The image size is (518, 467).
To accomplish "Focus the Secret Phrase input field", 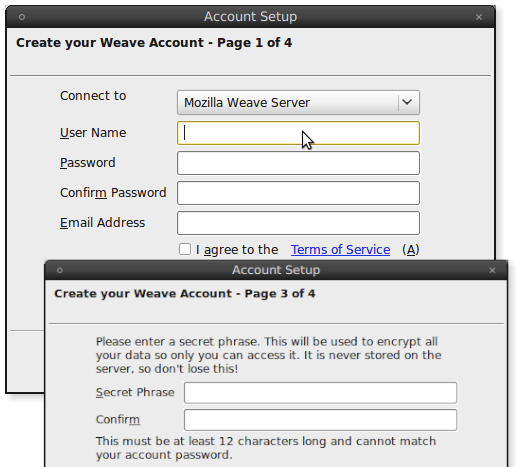I will 320,393.
